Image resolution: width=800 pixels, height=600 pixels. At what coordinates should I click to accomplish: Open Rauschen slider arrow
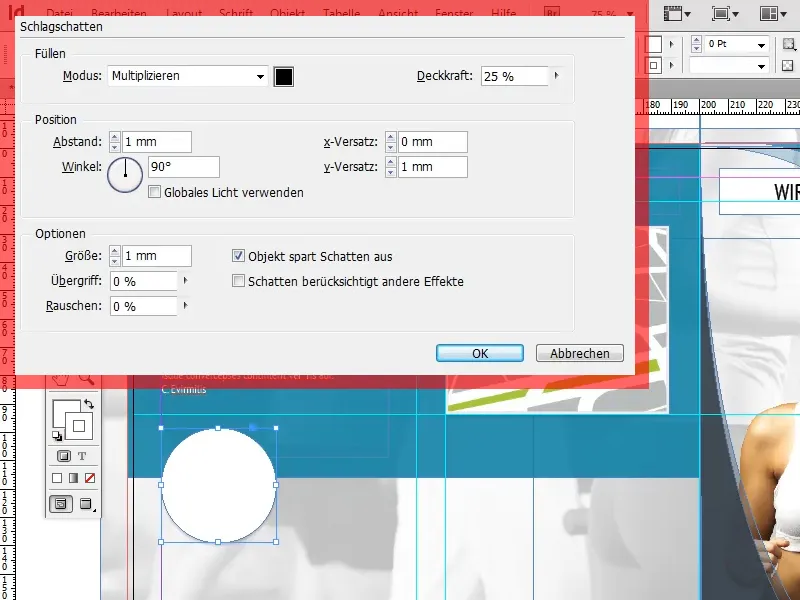[x=185, y=306]
